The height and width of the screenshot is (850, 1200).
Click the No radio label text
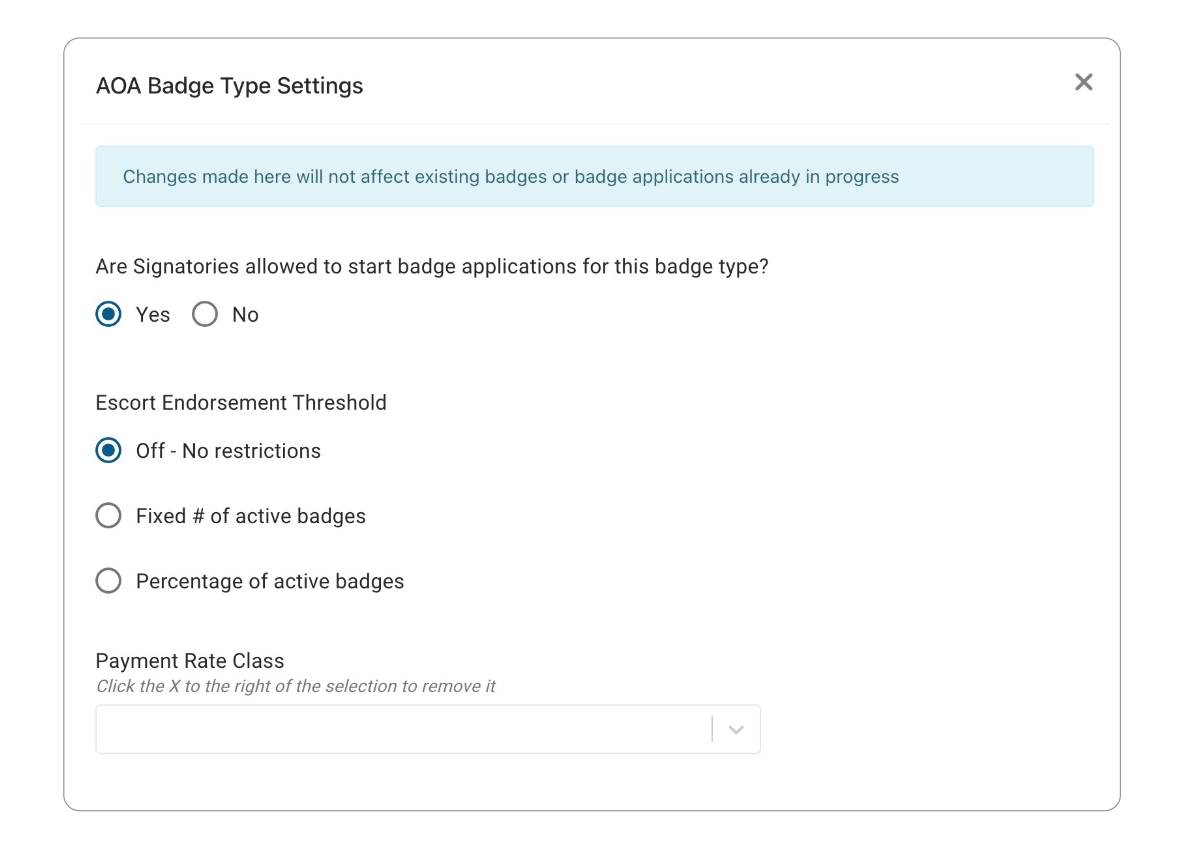pos(243,314)
